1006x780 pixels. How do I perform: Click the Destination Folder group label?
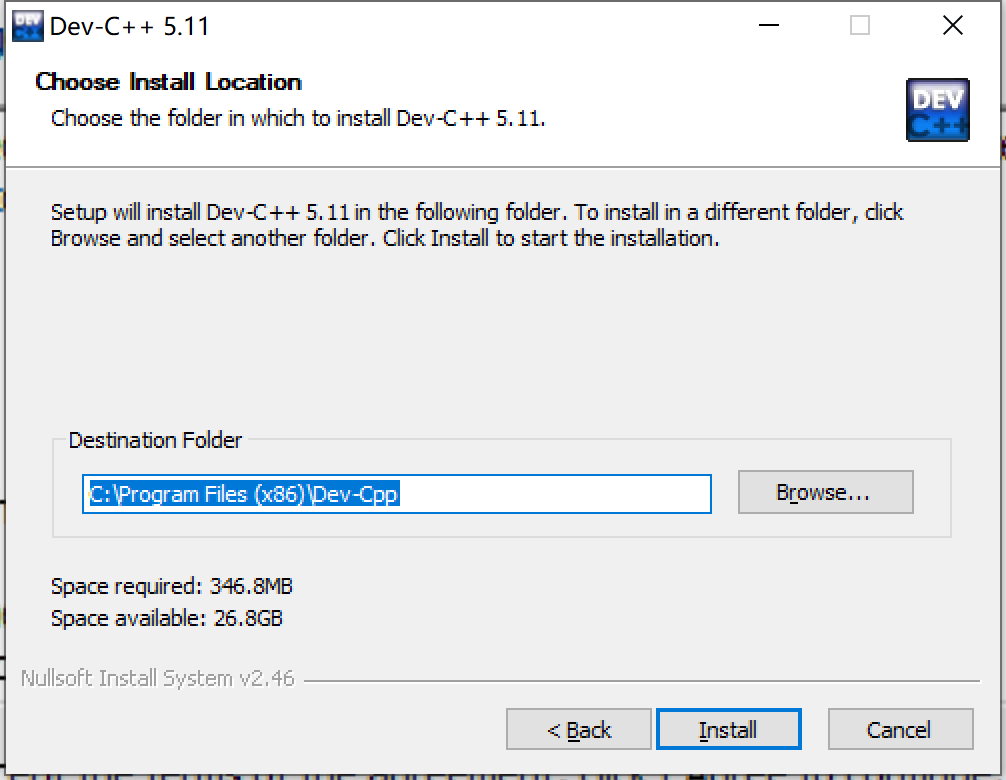(155, 440)
